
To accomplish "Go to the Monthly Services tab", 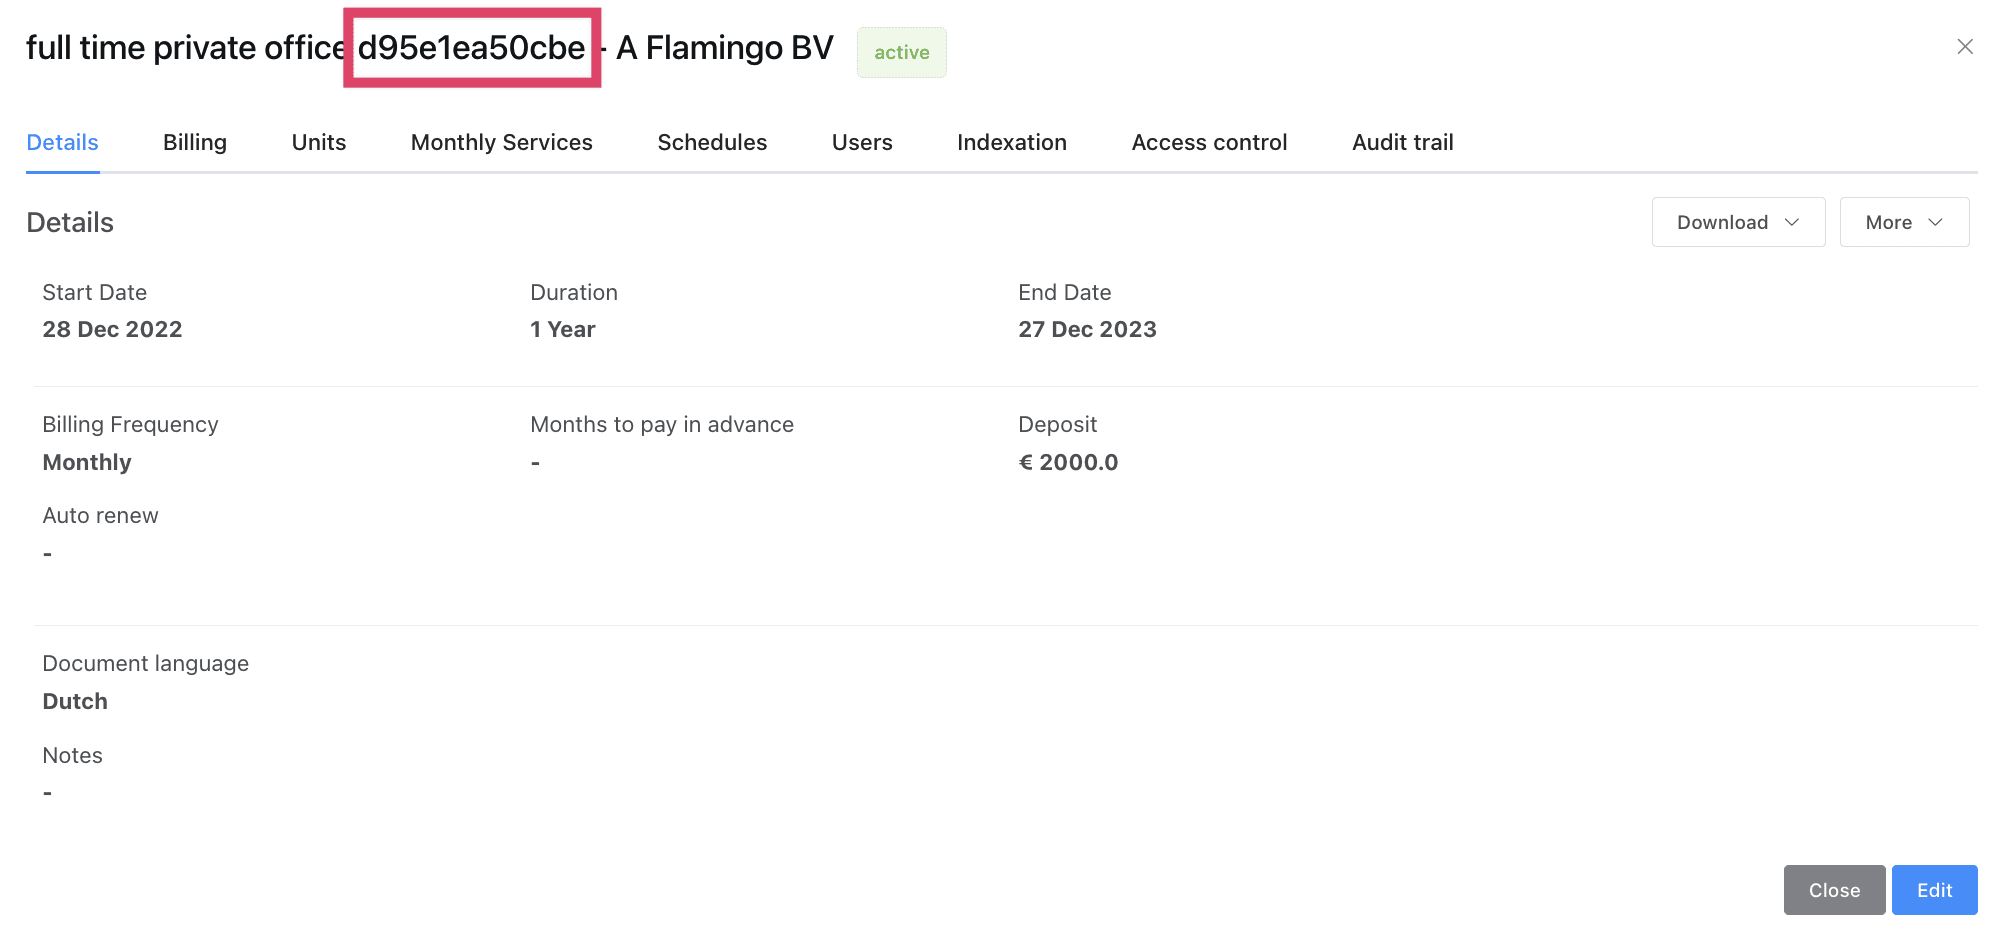I will (501, 142).
